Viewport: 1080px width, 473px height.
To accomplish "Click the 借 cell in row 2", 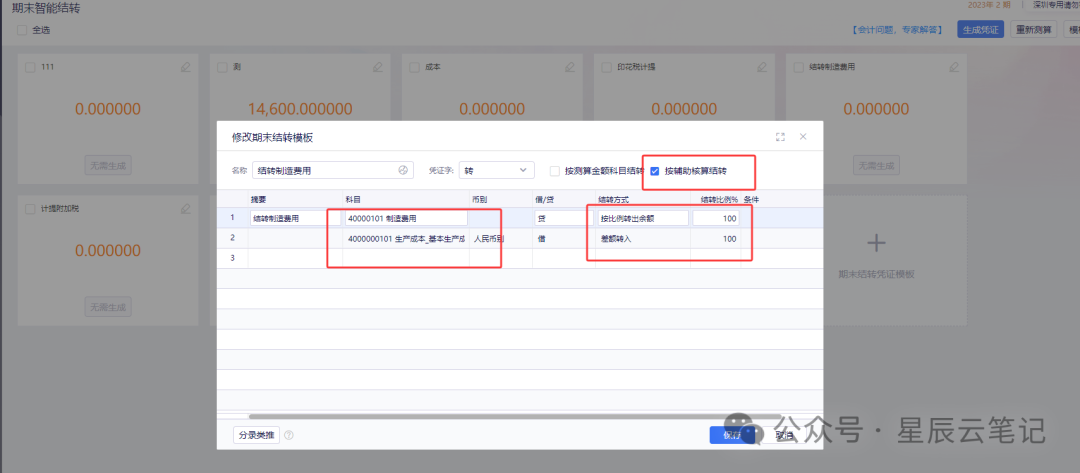I will [x=563, y=239].
